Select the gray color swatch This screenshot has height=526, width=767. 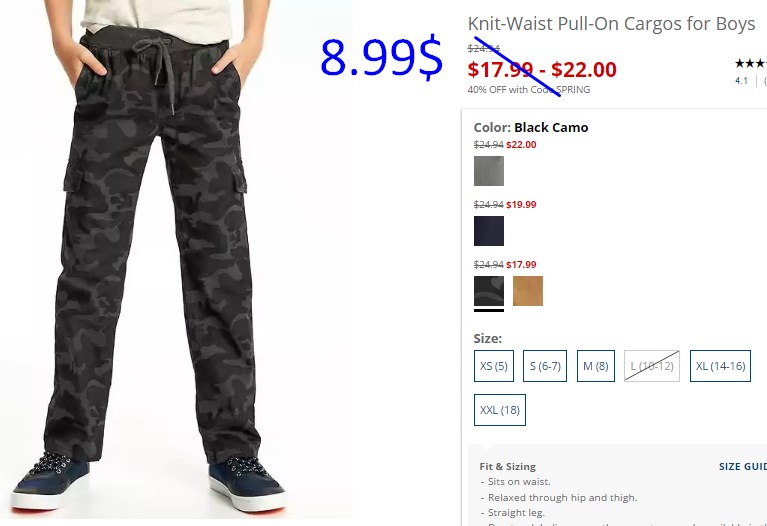[489, 171]
